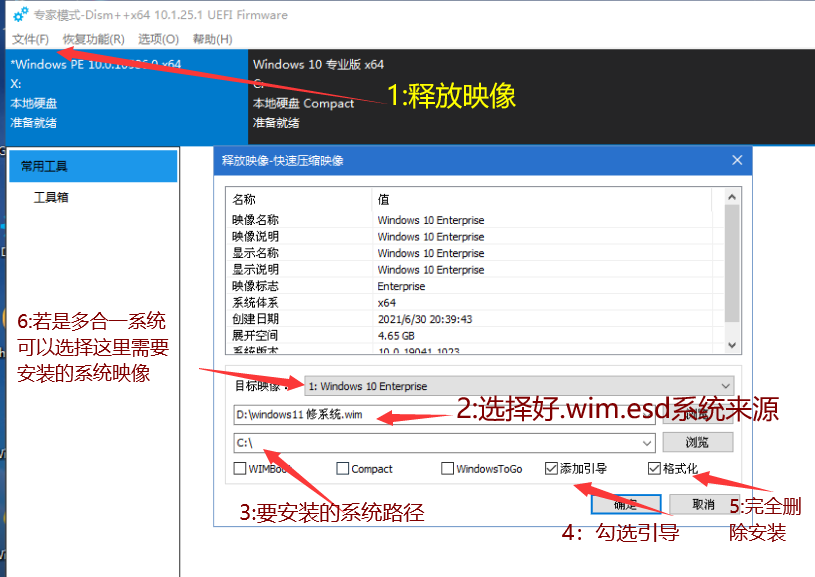Image resolution: width=815 pixels, height=577 pixels.
Task: Uncheck the 添加引导 checkbox
Action: coord(551,468)
